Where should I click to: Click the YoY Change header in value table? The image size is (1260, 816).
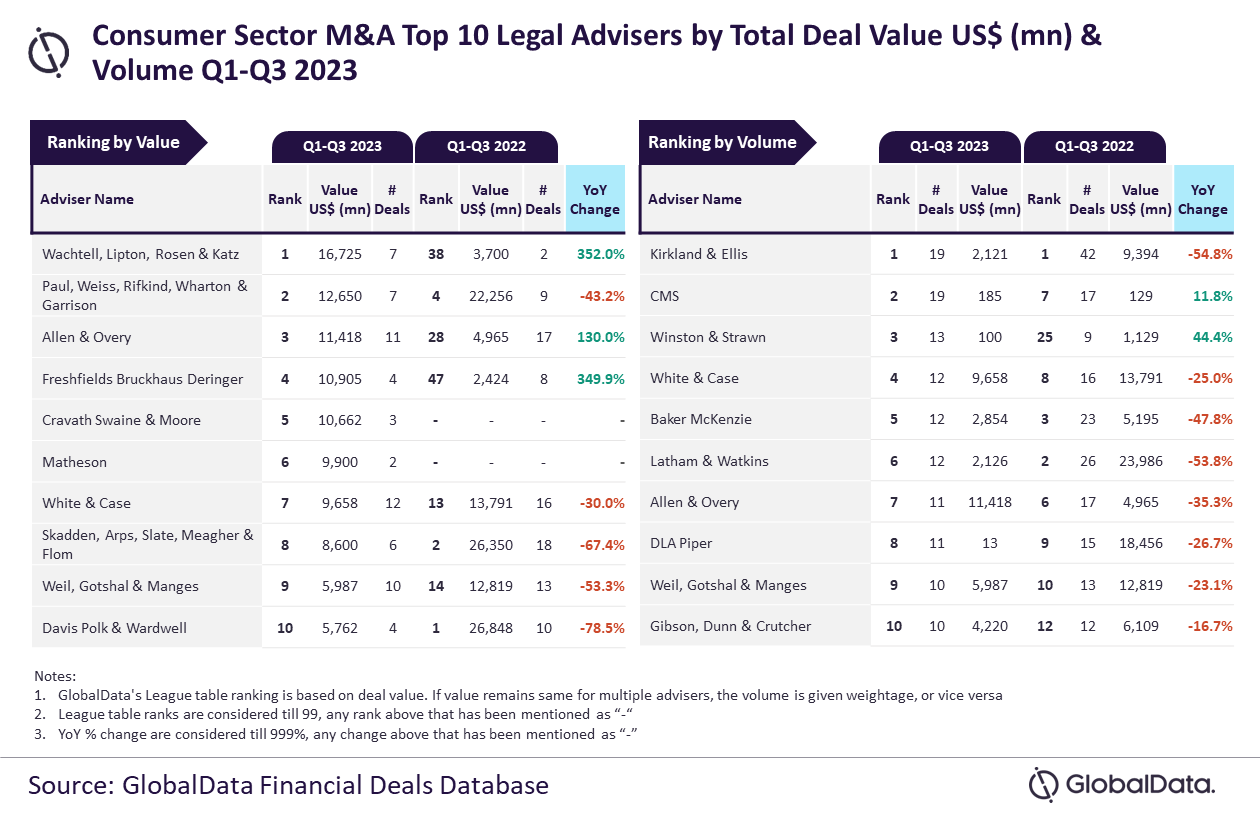pyautogui.click(x=595, y=199)
